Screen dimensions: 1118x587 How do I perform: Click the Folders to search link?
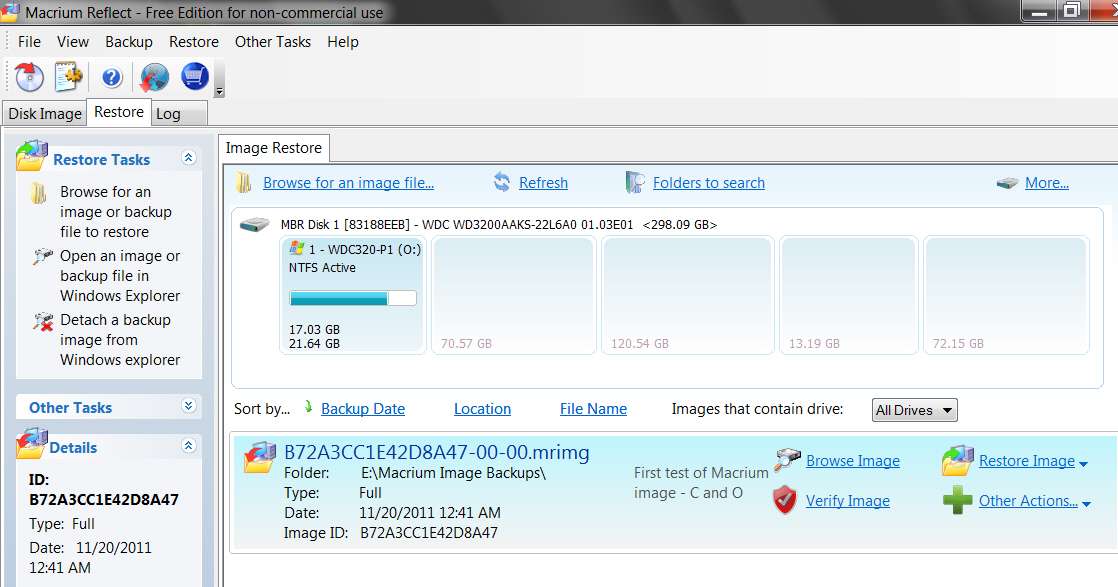[709, 183]
